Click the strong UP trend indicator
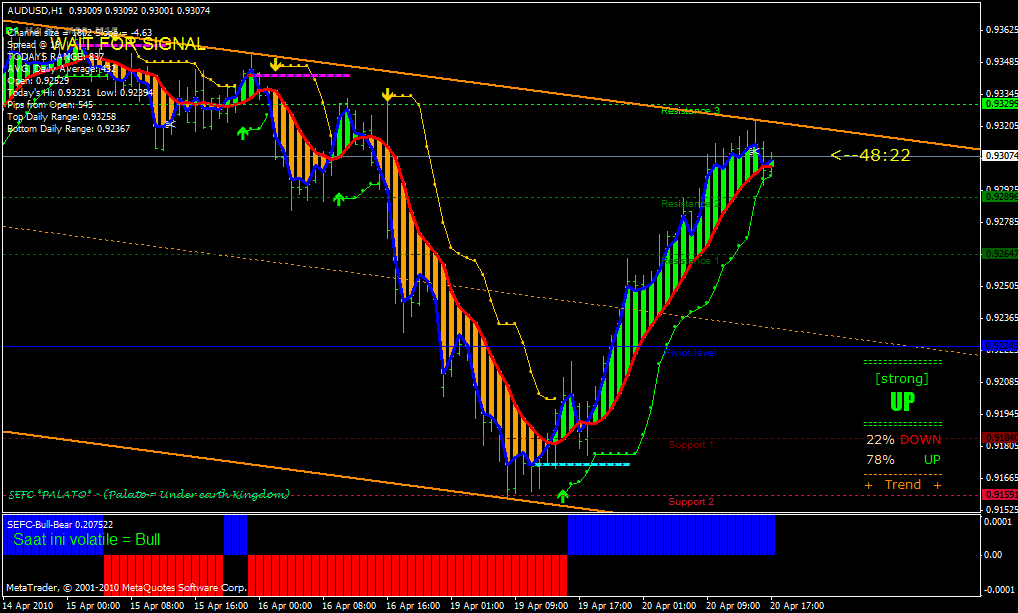The image size is (1018, 613). click(902, 393)
